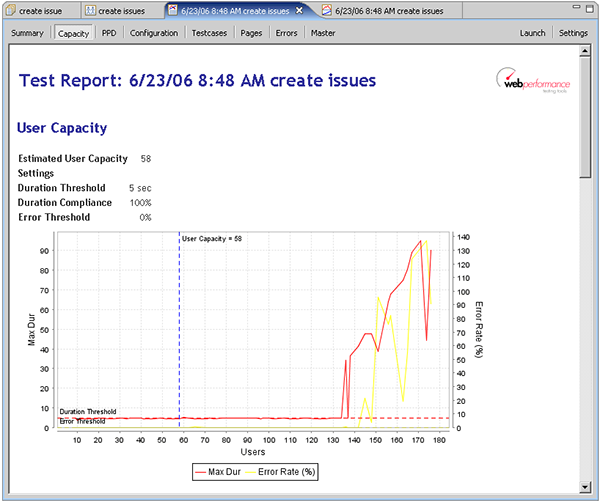
Task: Click the vertical scrollbar thumb
Action: tap(585, 117)
